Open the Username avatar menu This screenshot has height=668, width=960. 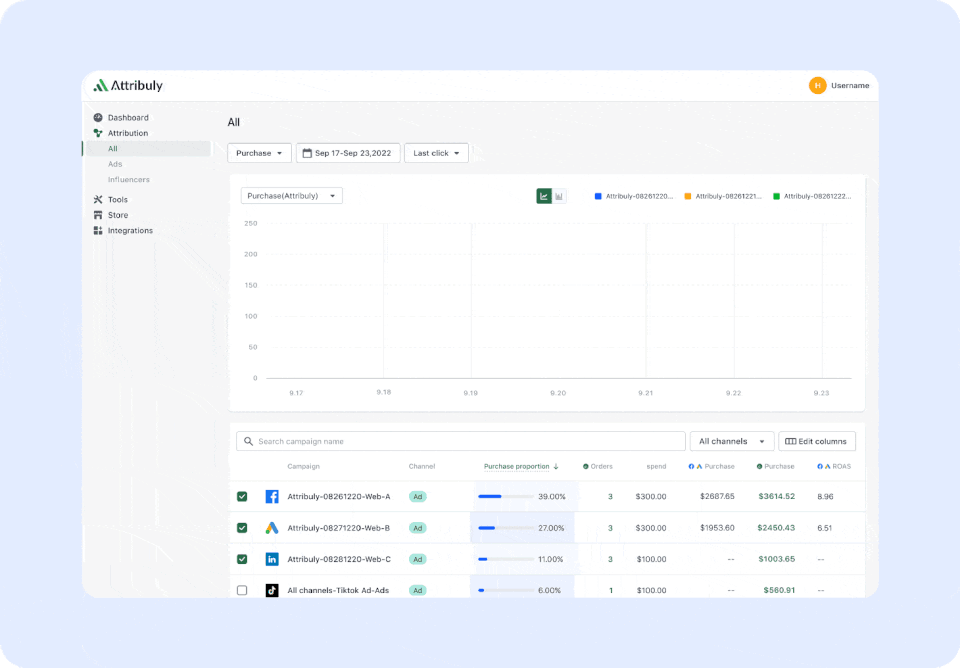coord(817,86)
